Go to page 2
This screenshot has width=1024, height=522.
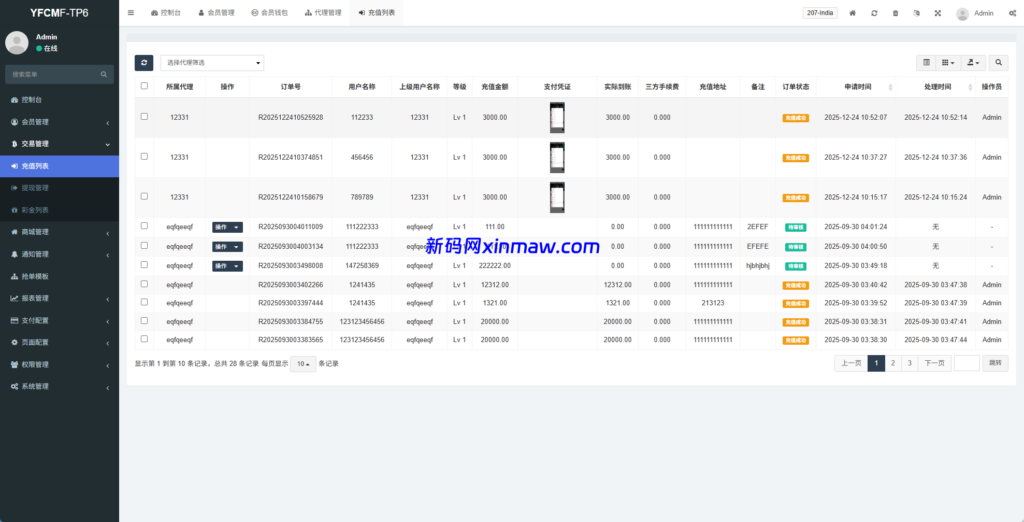tap(893, 363)
